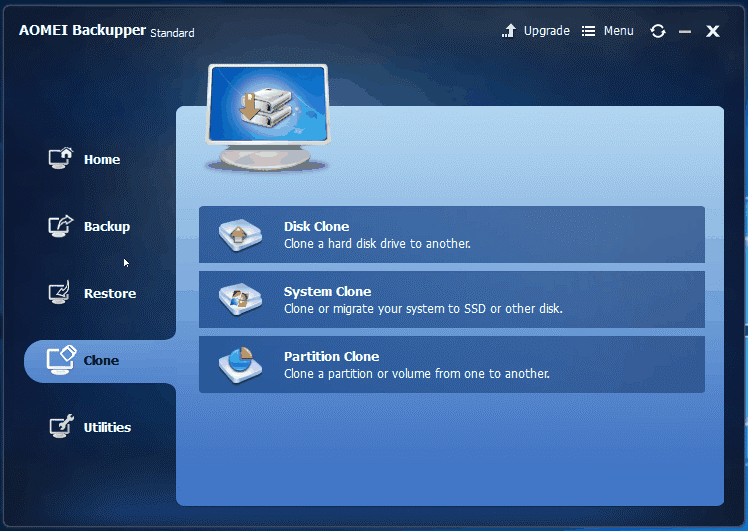Click the Backup sidebar icon
Screen dimensions: 748x531
[61, 226]
